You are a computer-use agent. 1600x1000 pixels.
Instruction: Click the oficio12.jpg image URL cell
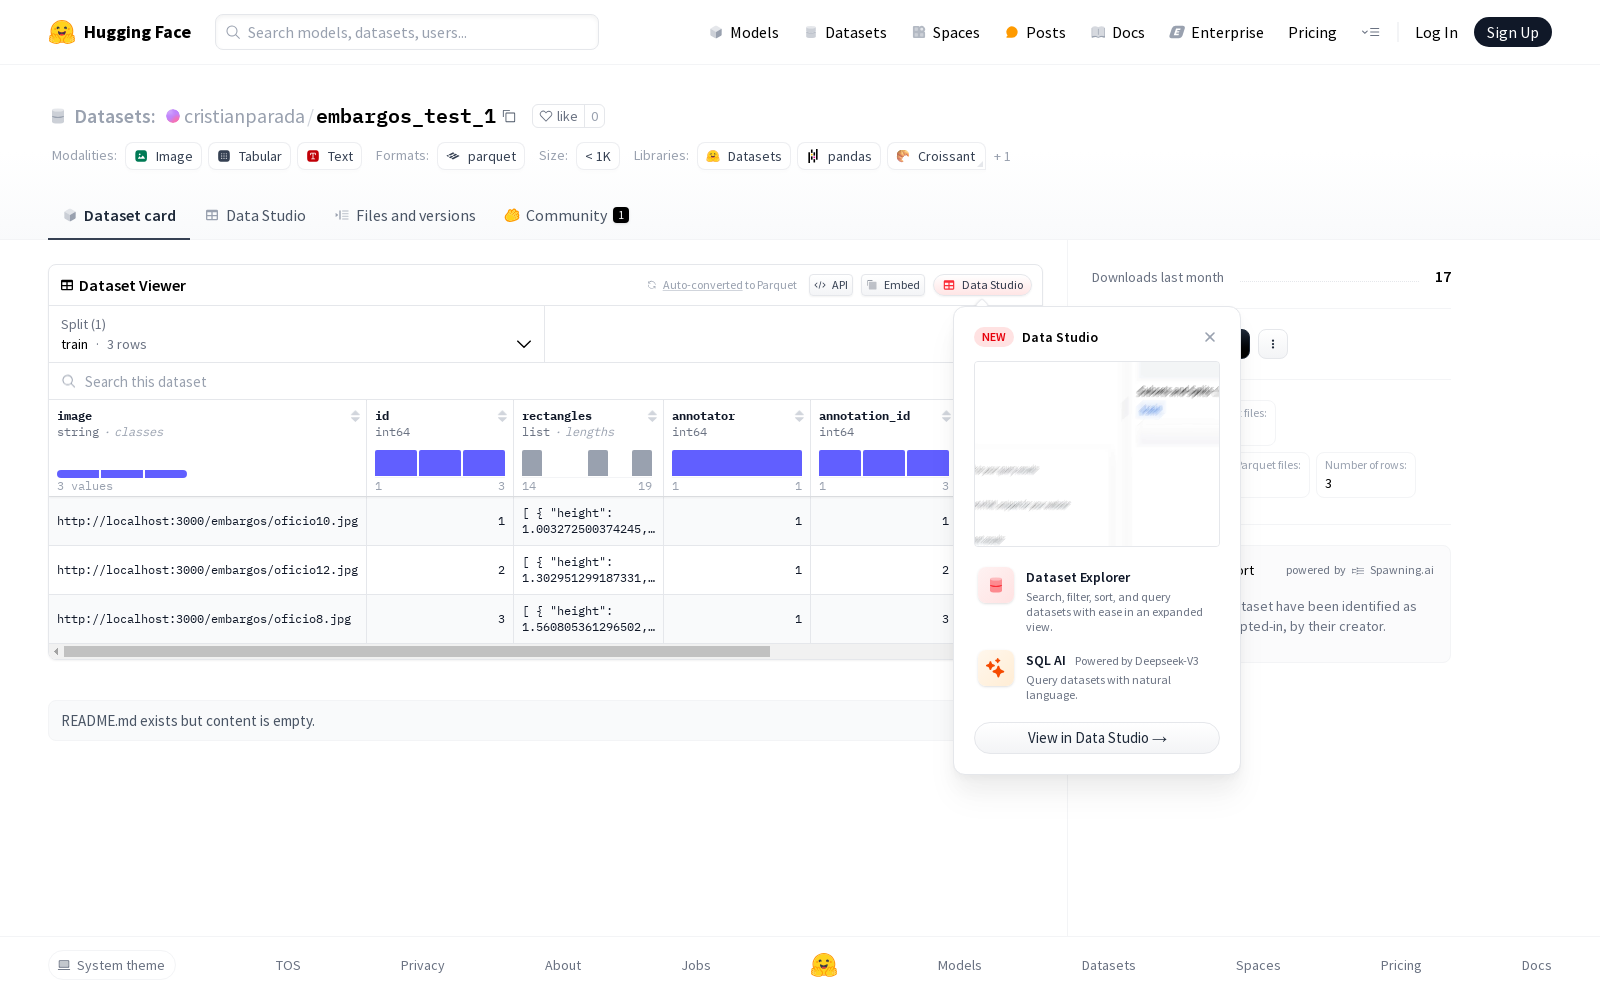pyautogui.click(x=208, y=570)
